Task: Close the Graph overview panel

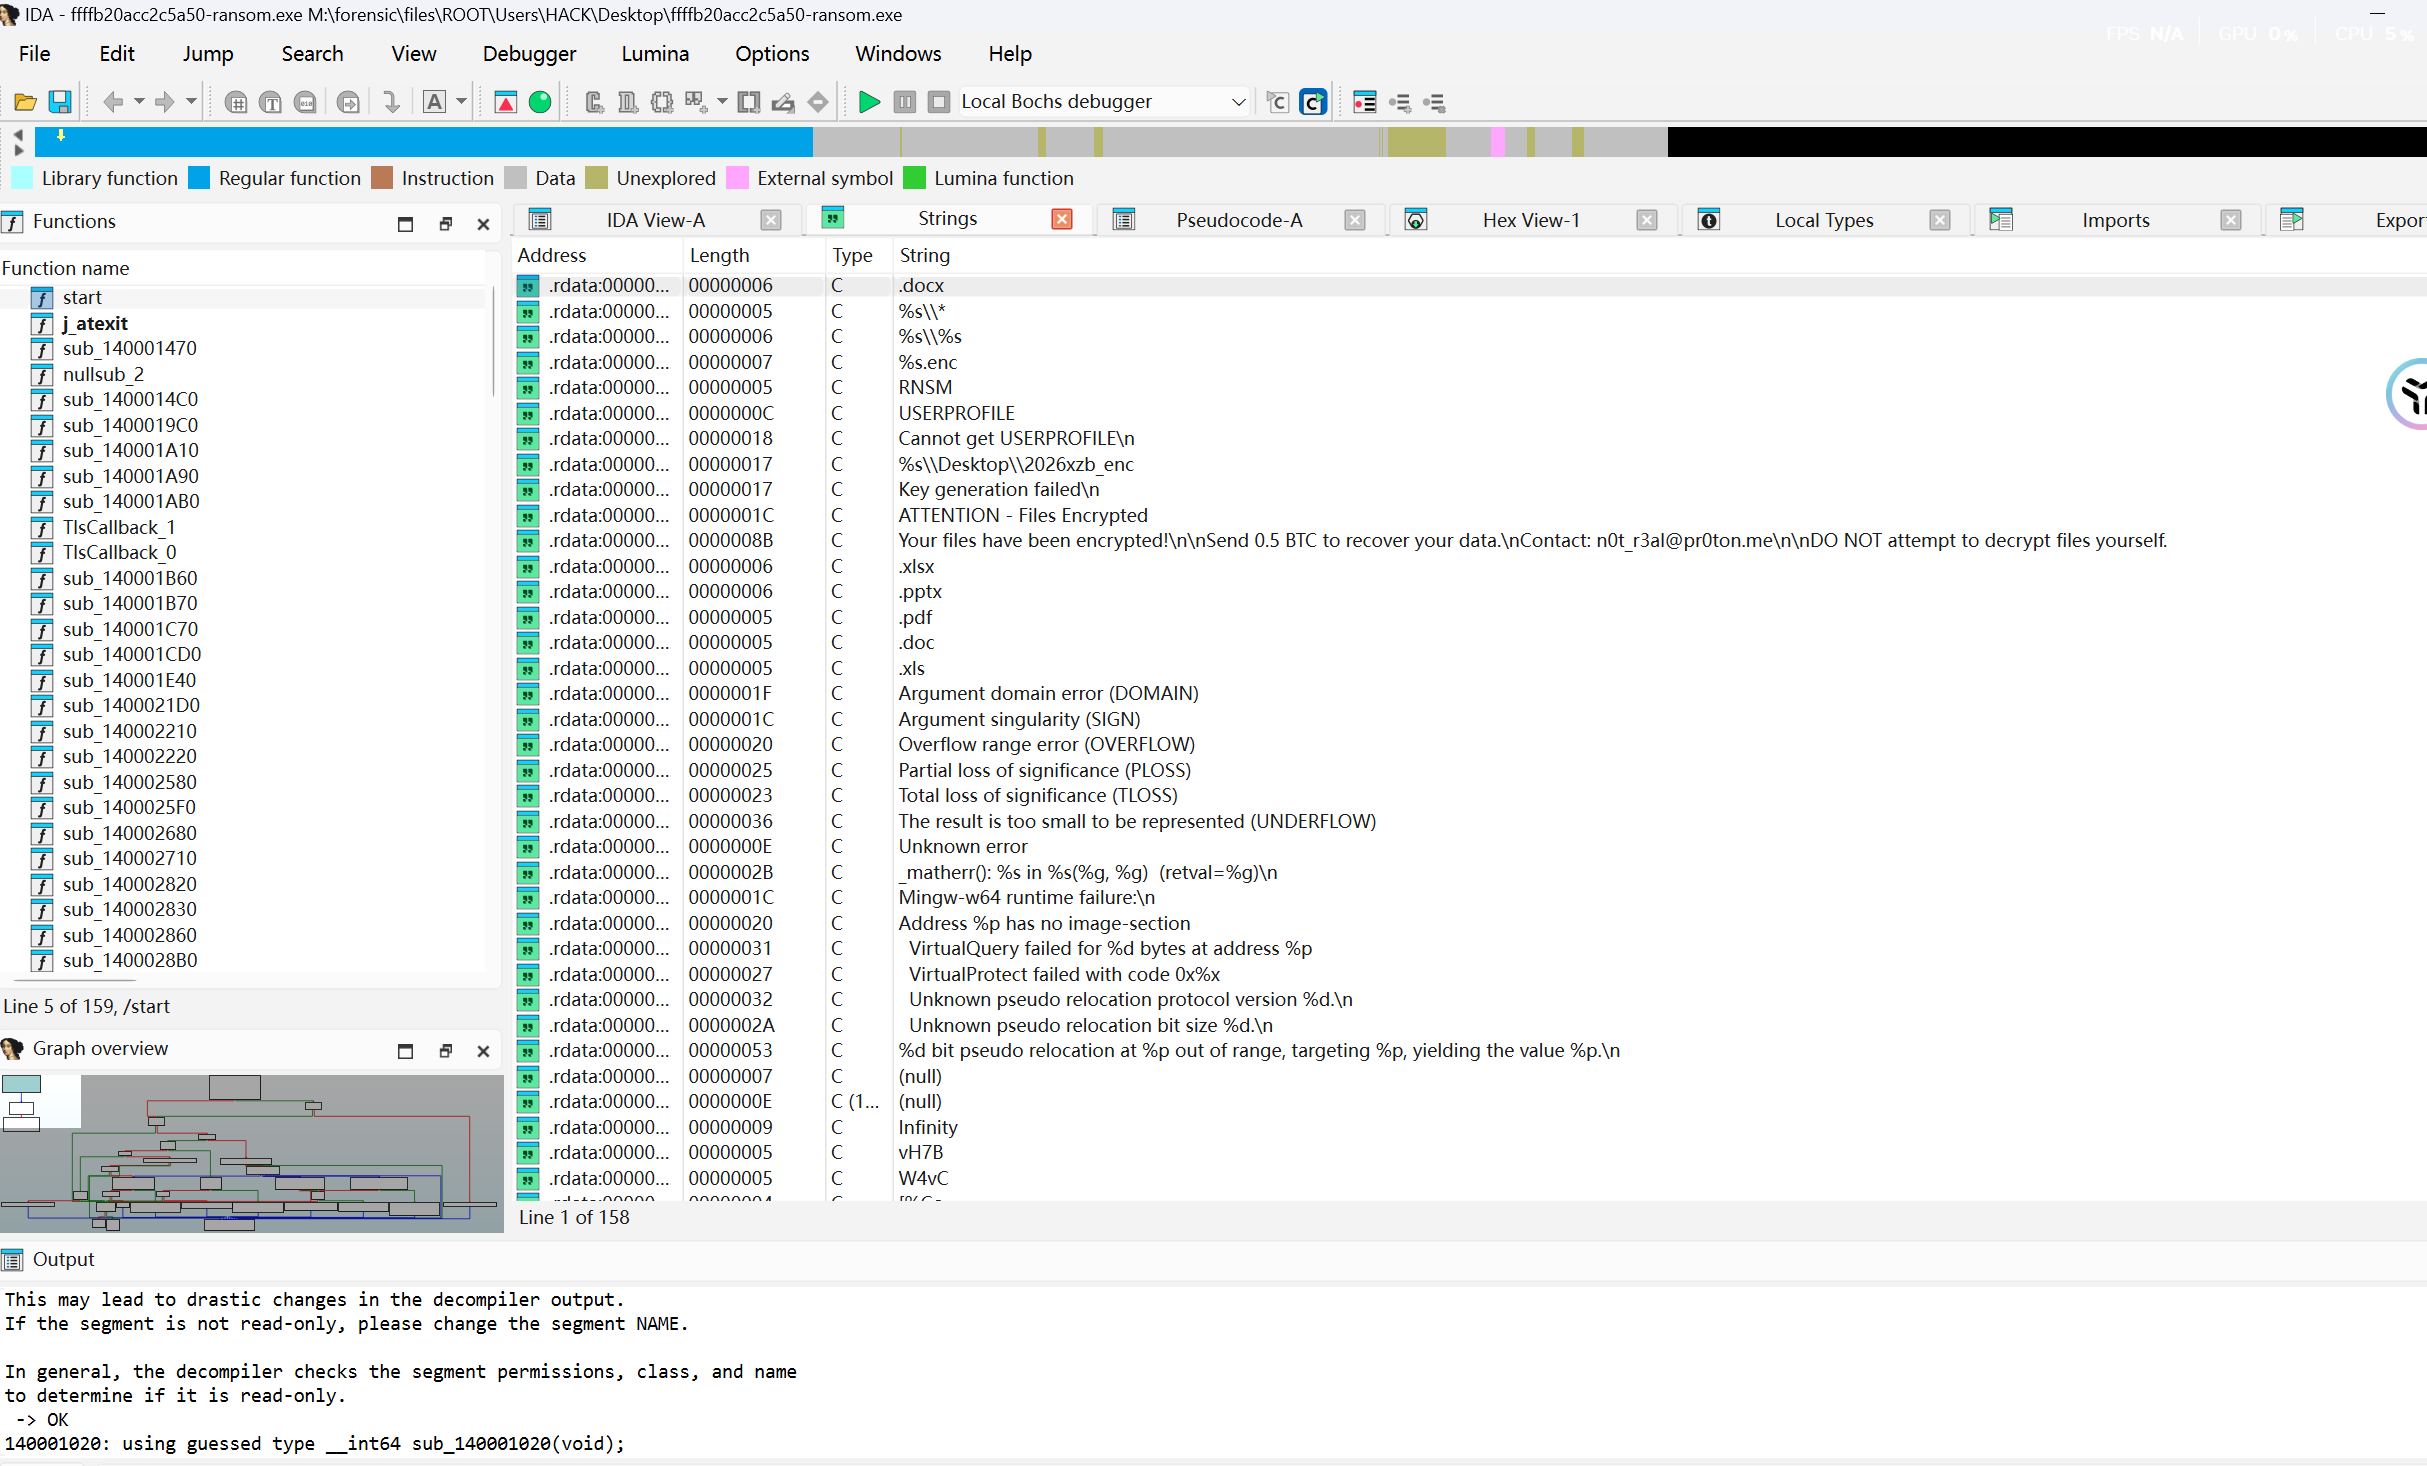Action: 483,1051
